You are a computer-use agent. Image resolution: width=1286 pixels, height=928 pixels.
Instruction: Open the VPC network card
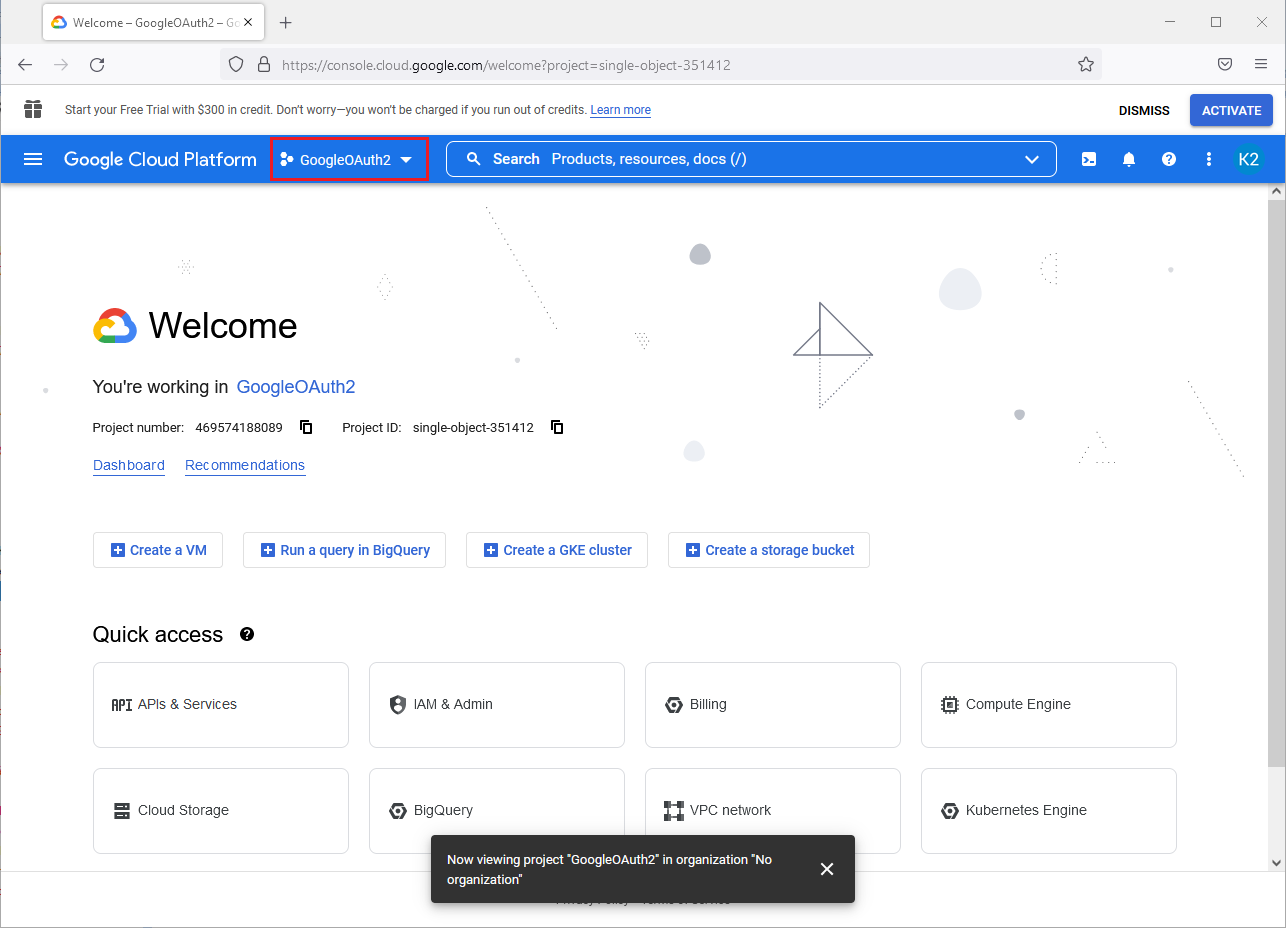pyautogui.click(x=773, y=811)
